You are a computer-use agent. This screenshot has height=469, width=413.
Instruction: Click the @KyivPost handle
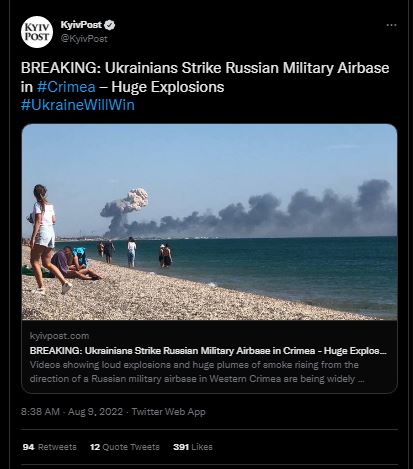(84, 39)
